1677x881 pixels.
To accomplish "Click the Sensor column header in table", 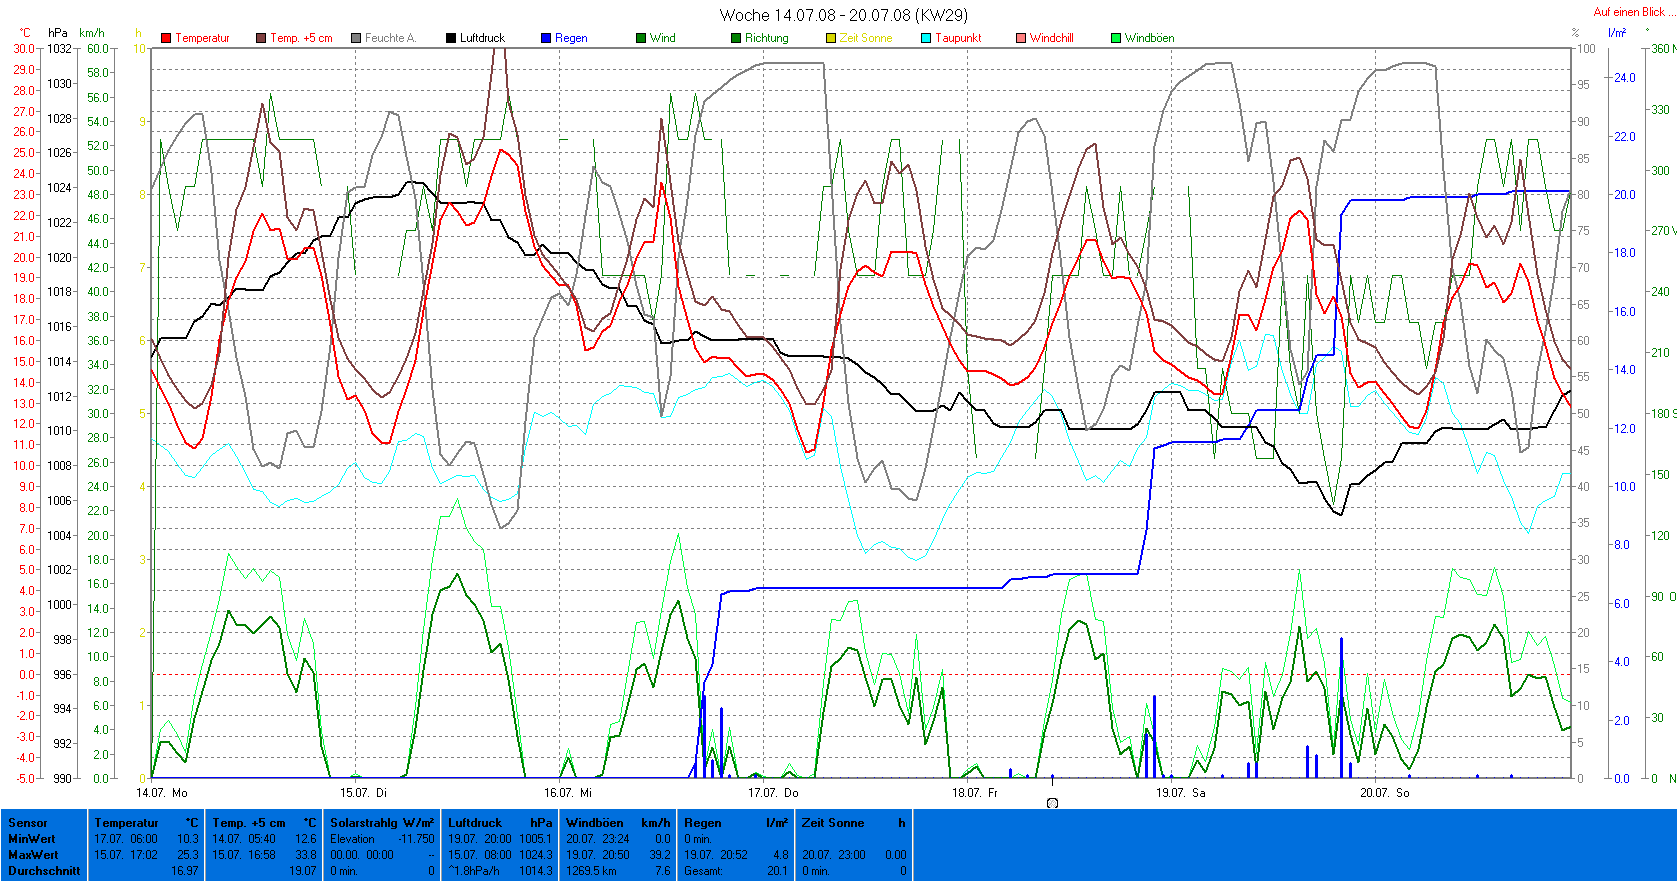I will 28,823.
